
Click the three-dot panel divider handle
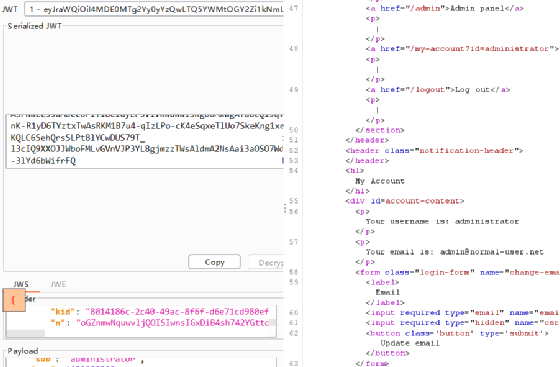pos(285,208)
